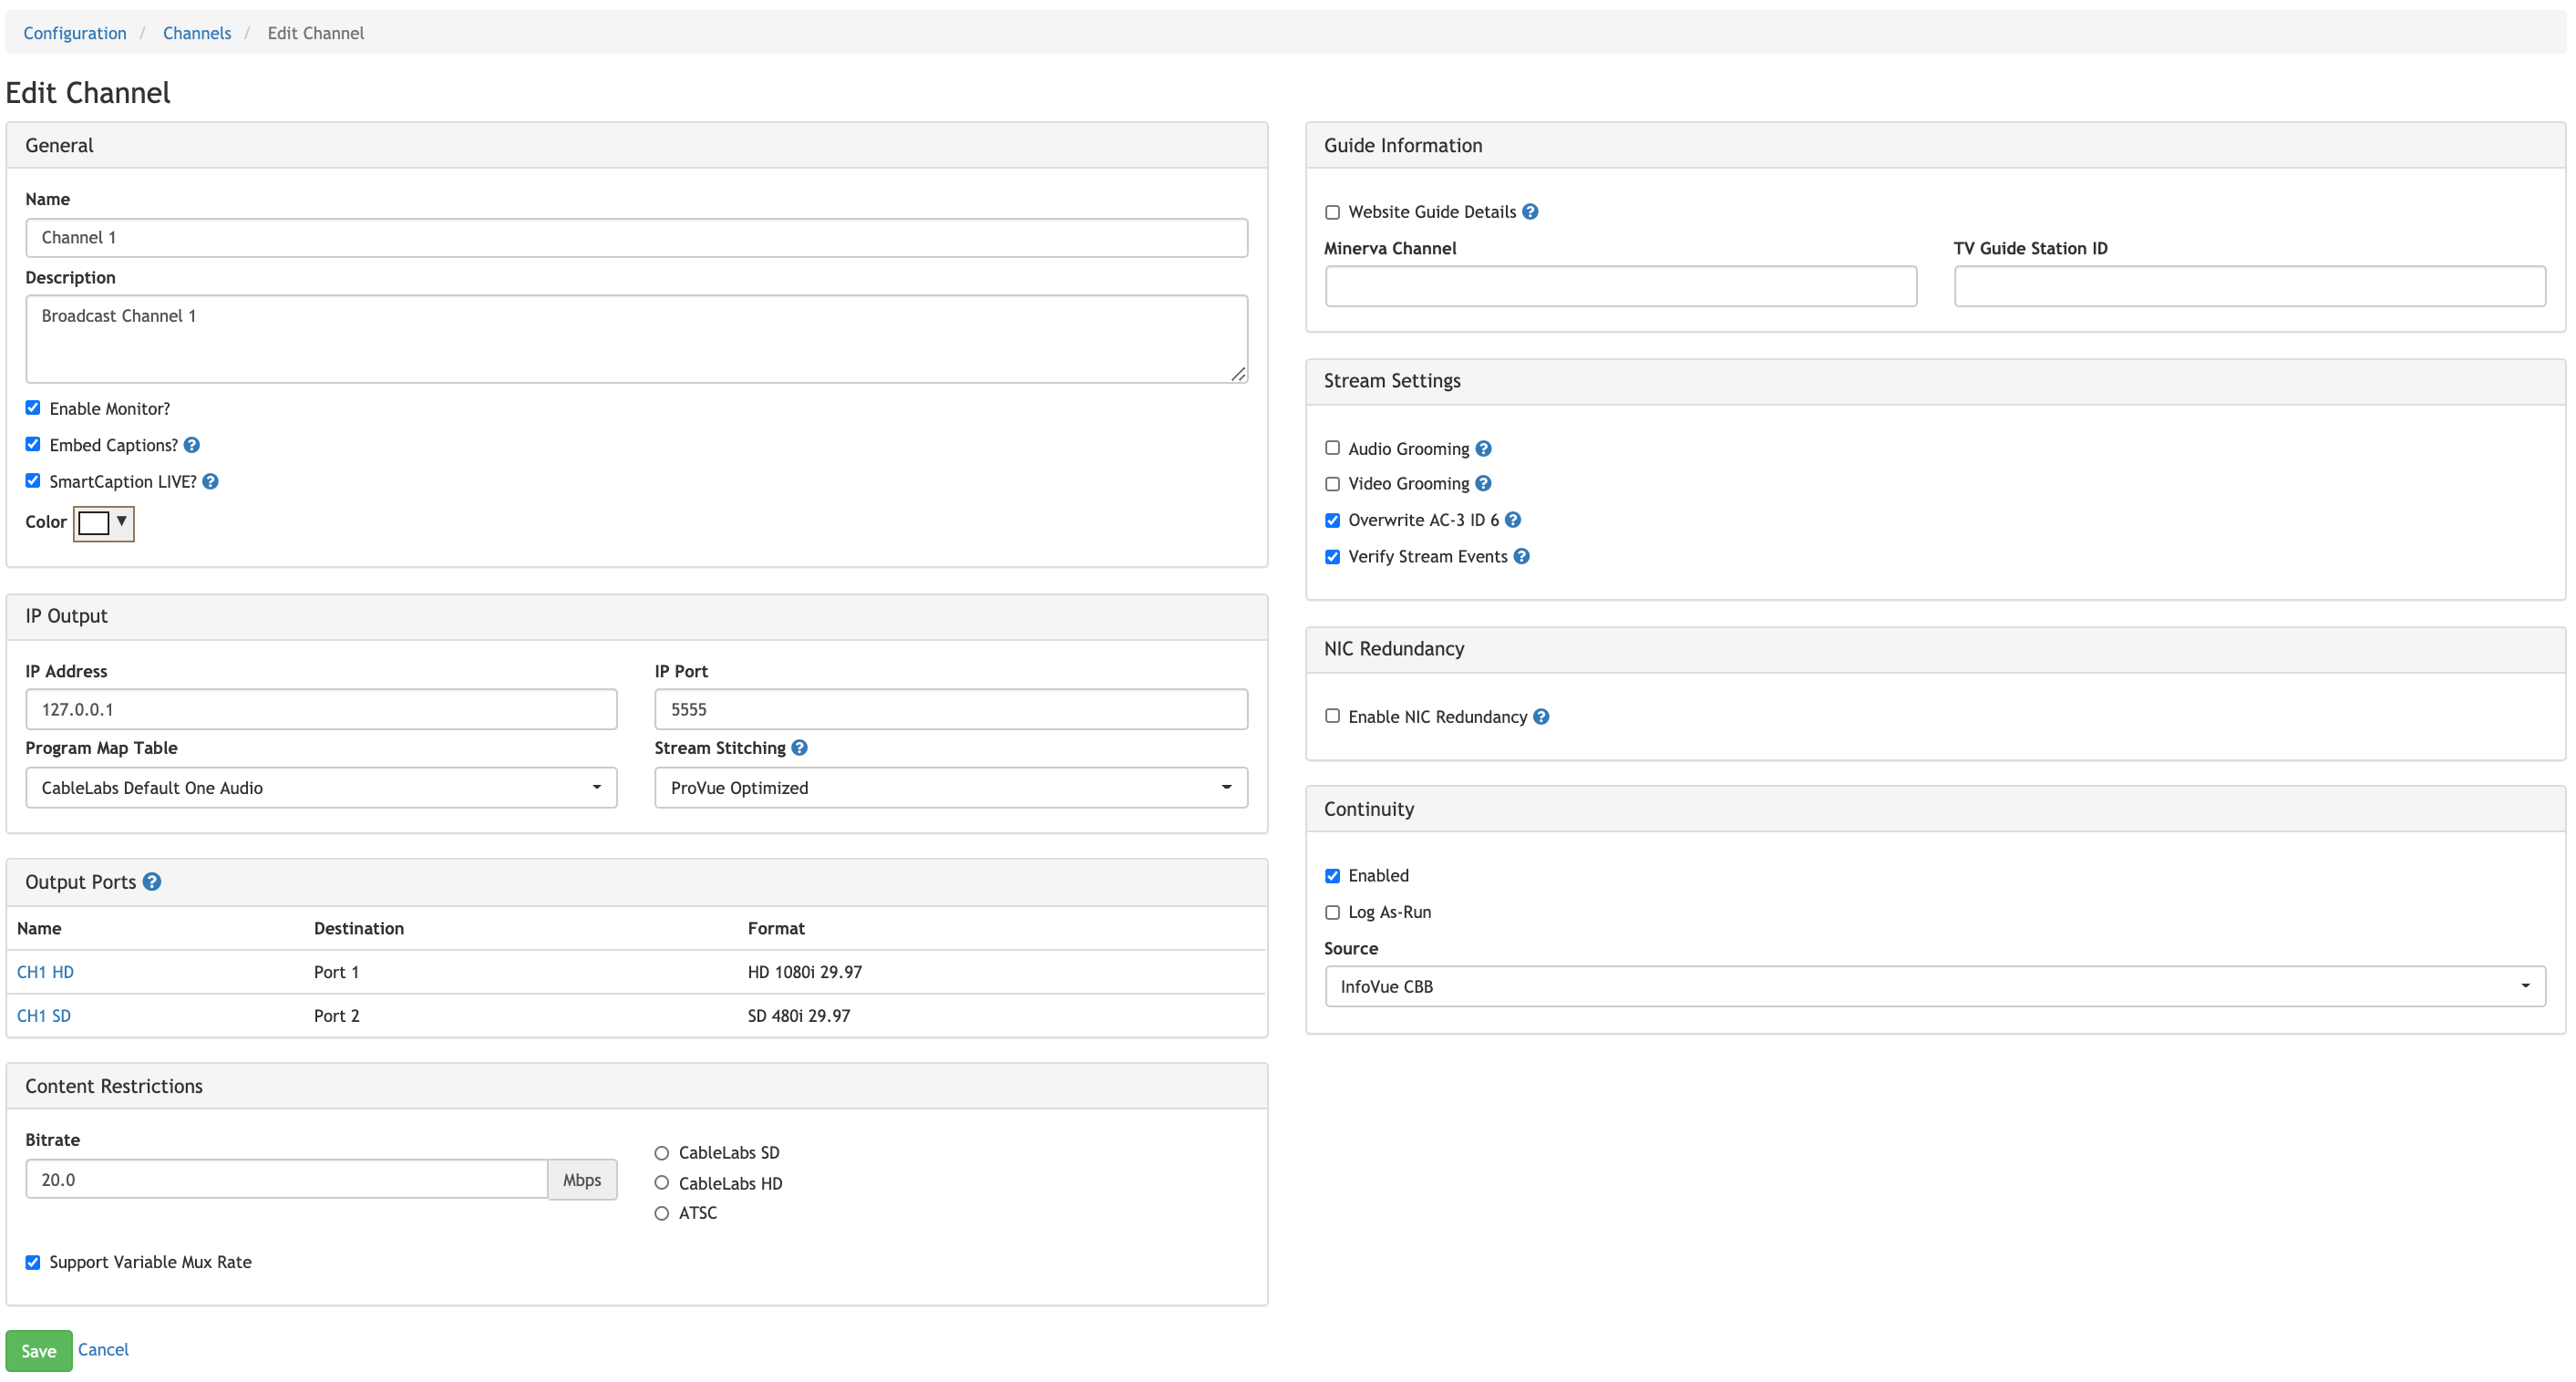Click Enable NIC Redundancy help icon
This screenshot has width=2576, height=1382.
(1541, 716)
